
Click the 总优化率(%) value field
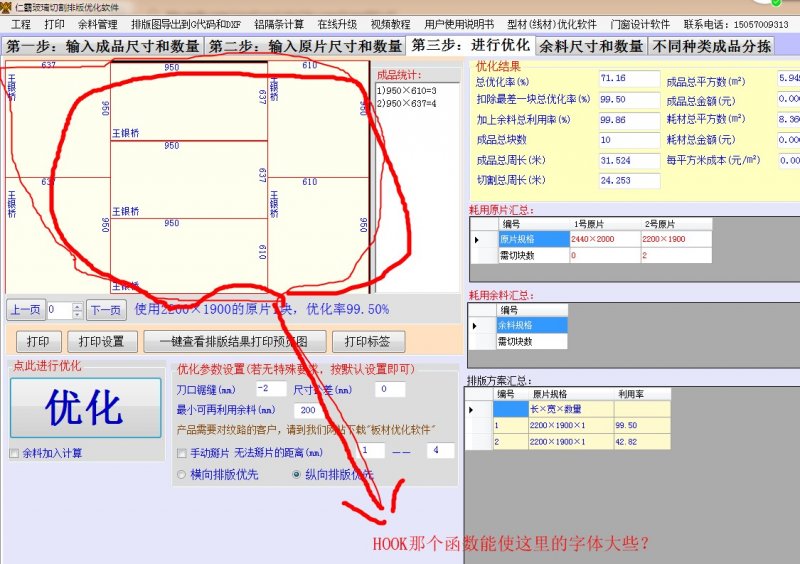[630, 79]
